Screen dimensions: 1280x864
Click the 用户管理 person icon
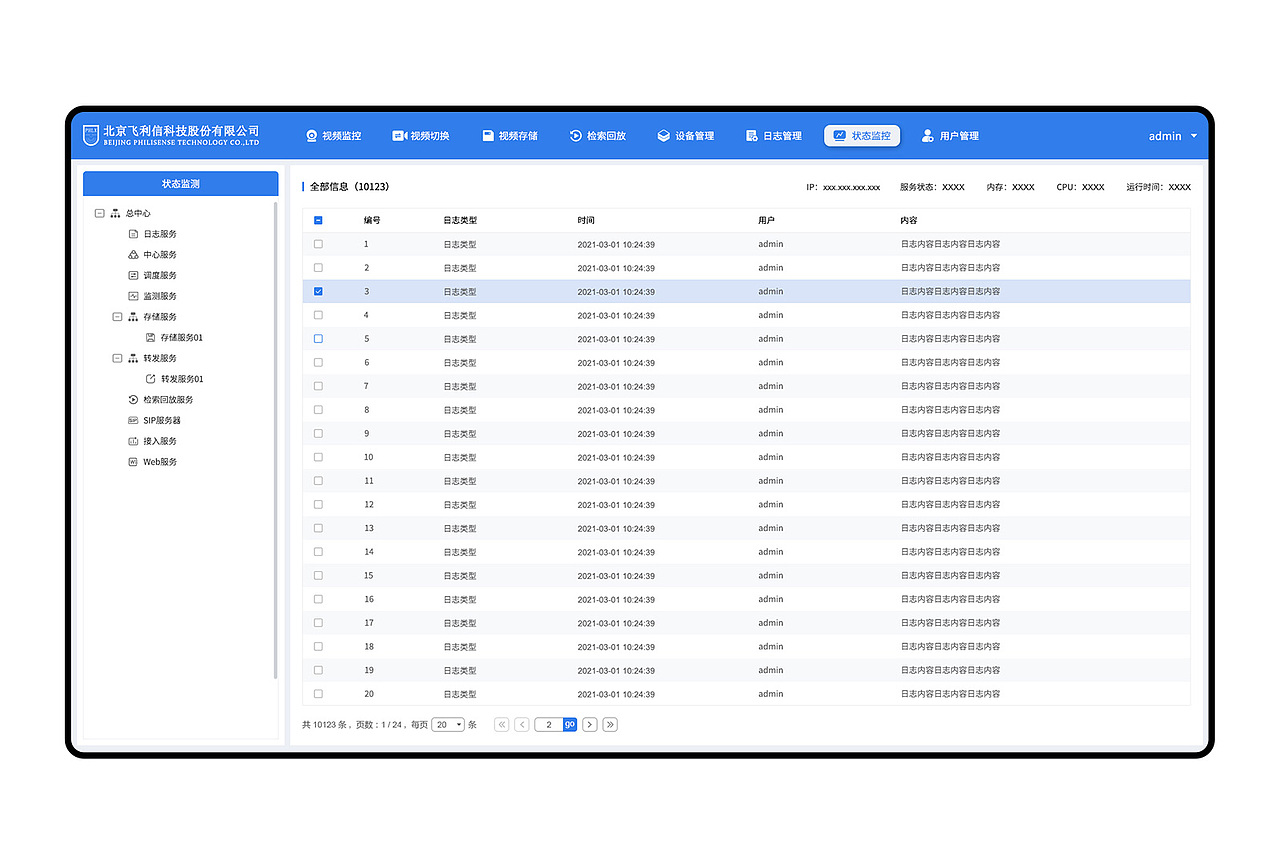(928, 136)
